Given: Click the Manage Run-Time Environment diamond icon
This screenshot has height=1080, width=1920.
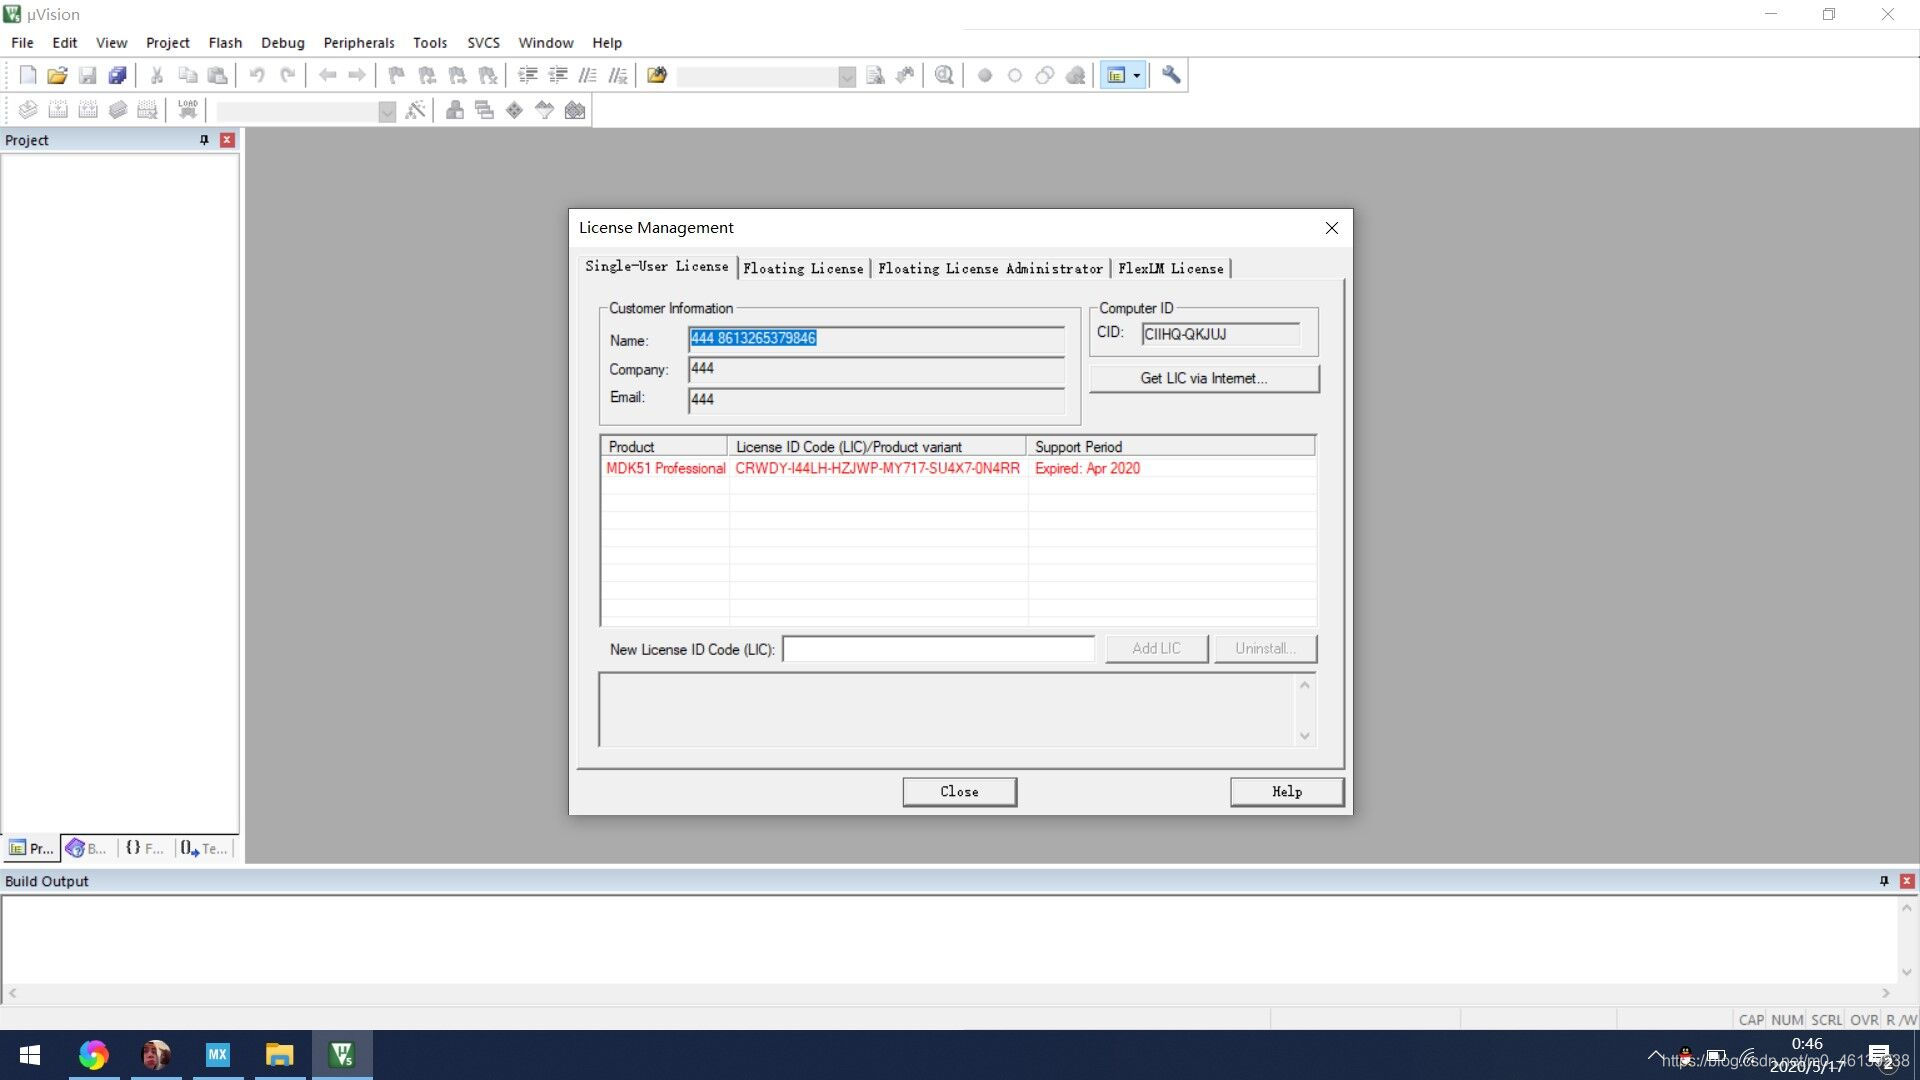Looking at the screenshot, I should [514, 110].
